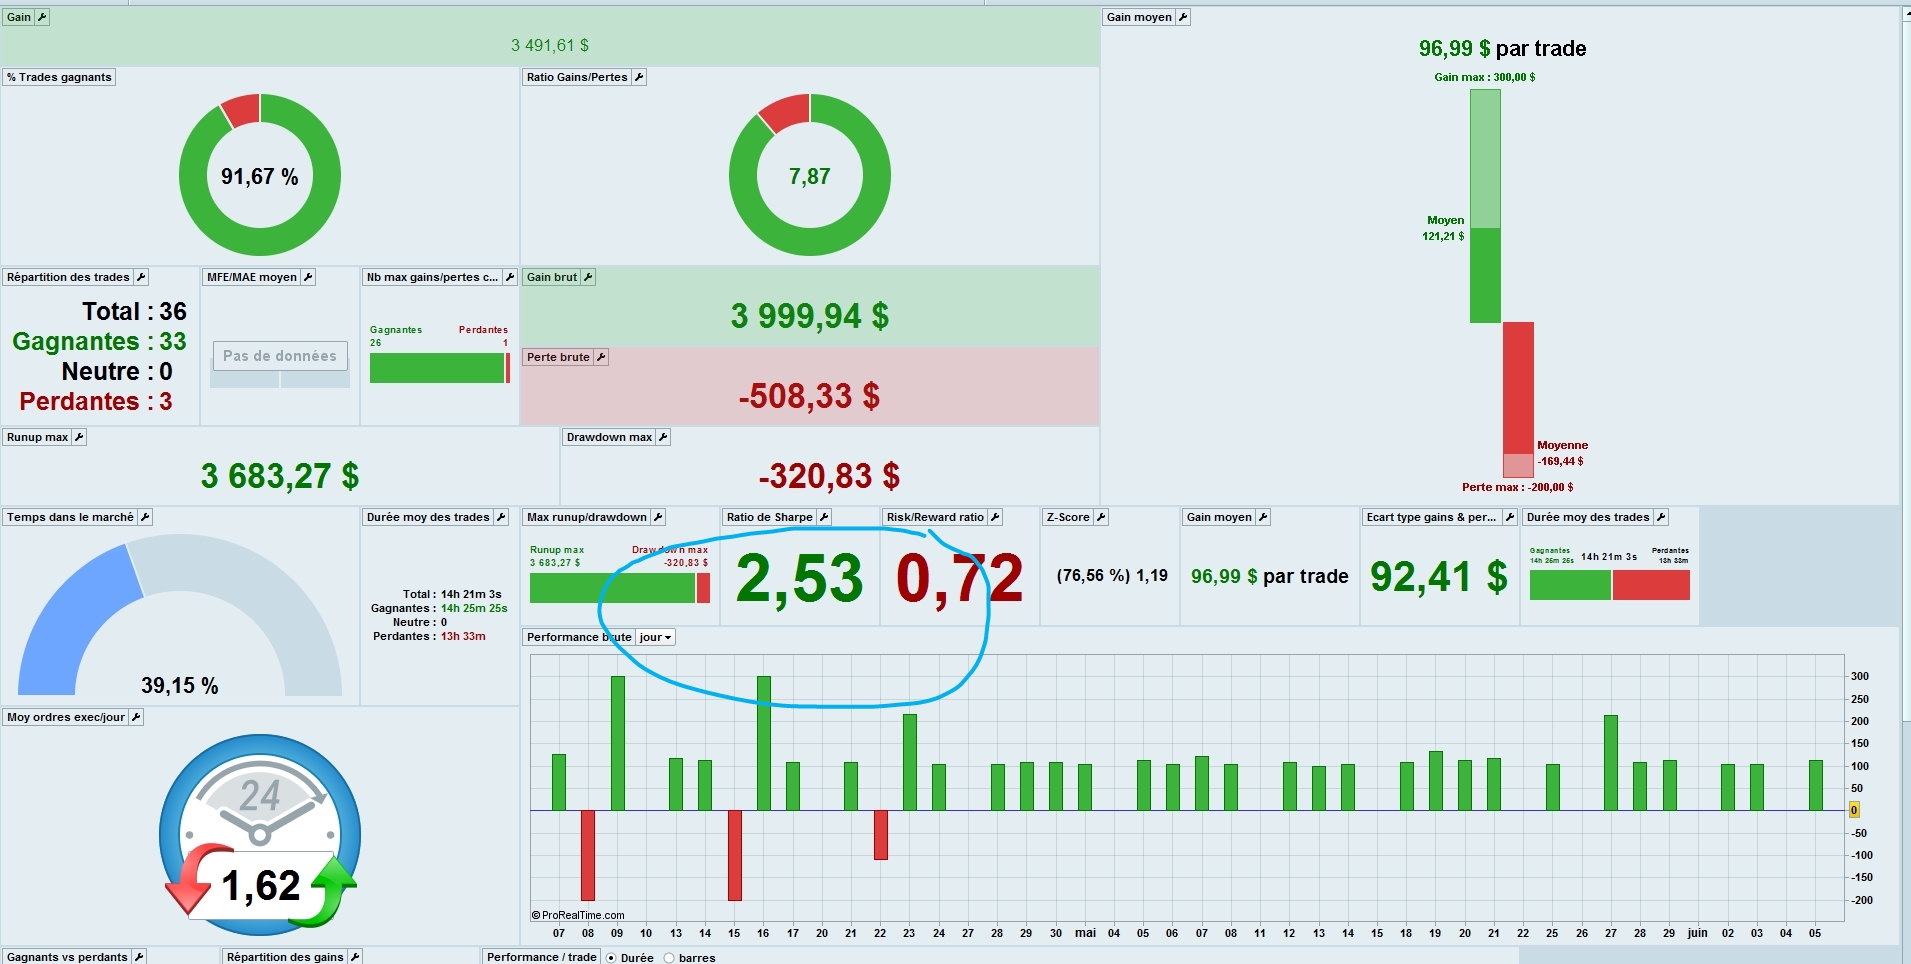1911x964 pixels.
Task: Open wrench for Max runup/drawdown panel
Action: tap(658, 517)
